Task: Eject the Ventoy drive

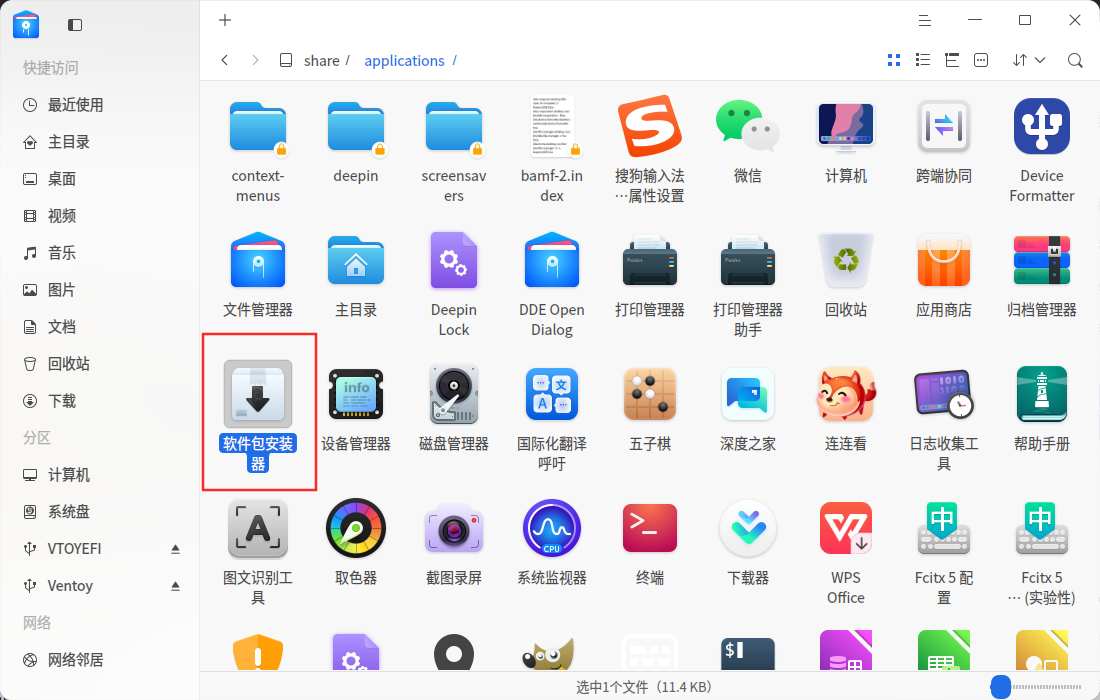Action: (175, 586)
